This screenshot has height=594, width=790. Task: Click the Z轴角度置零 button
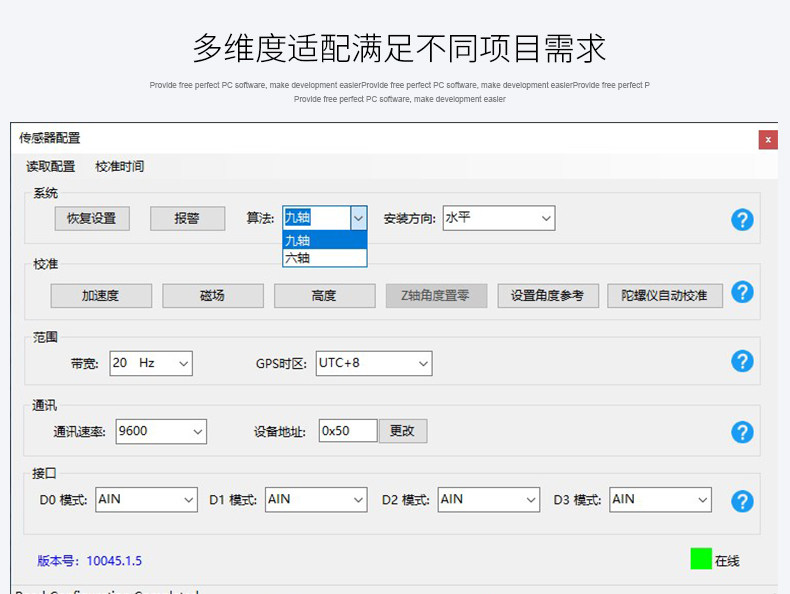tap(436, 296)
